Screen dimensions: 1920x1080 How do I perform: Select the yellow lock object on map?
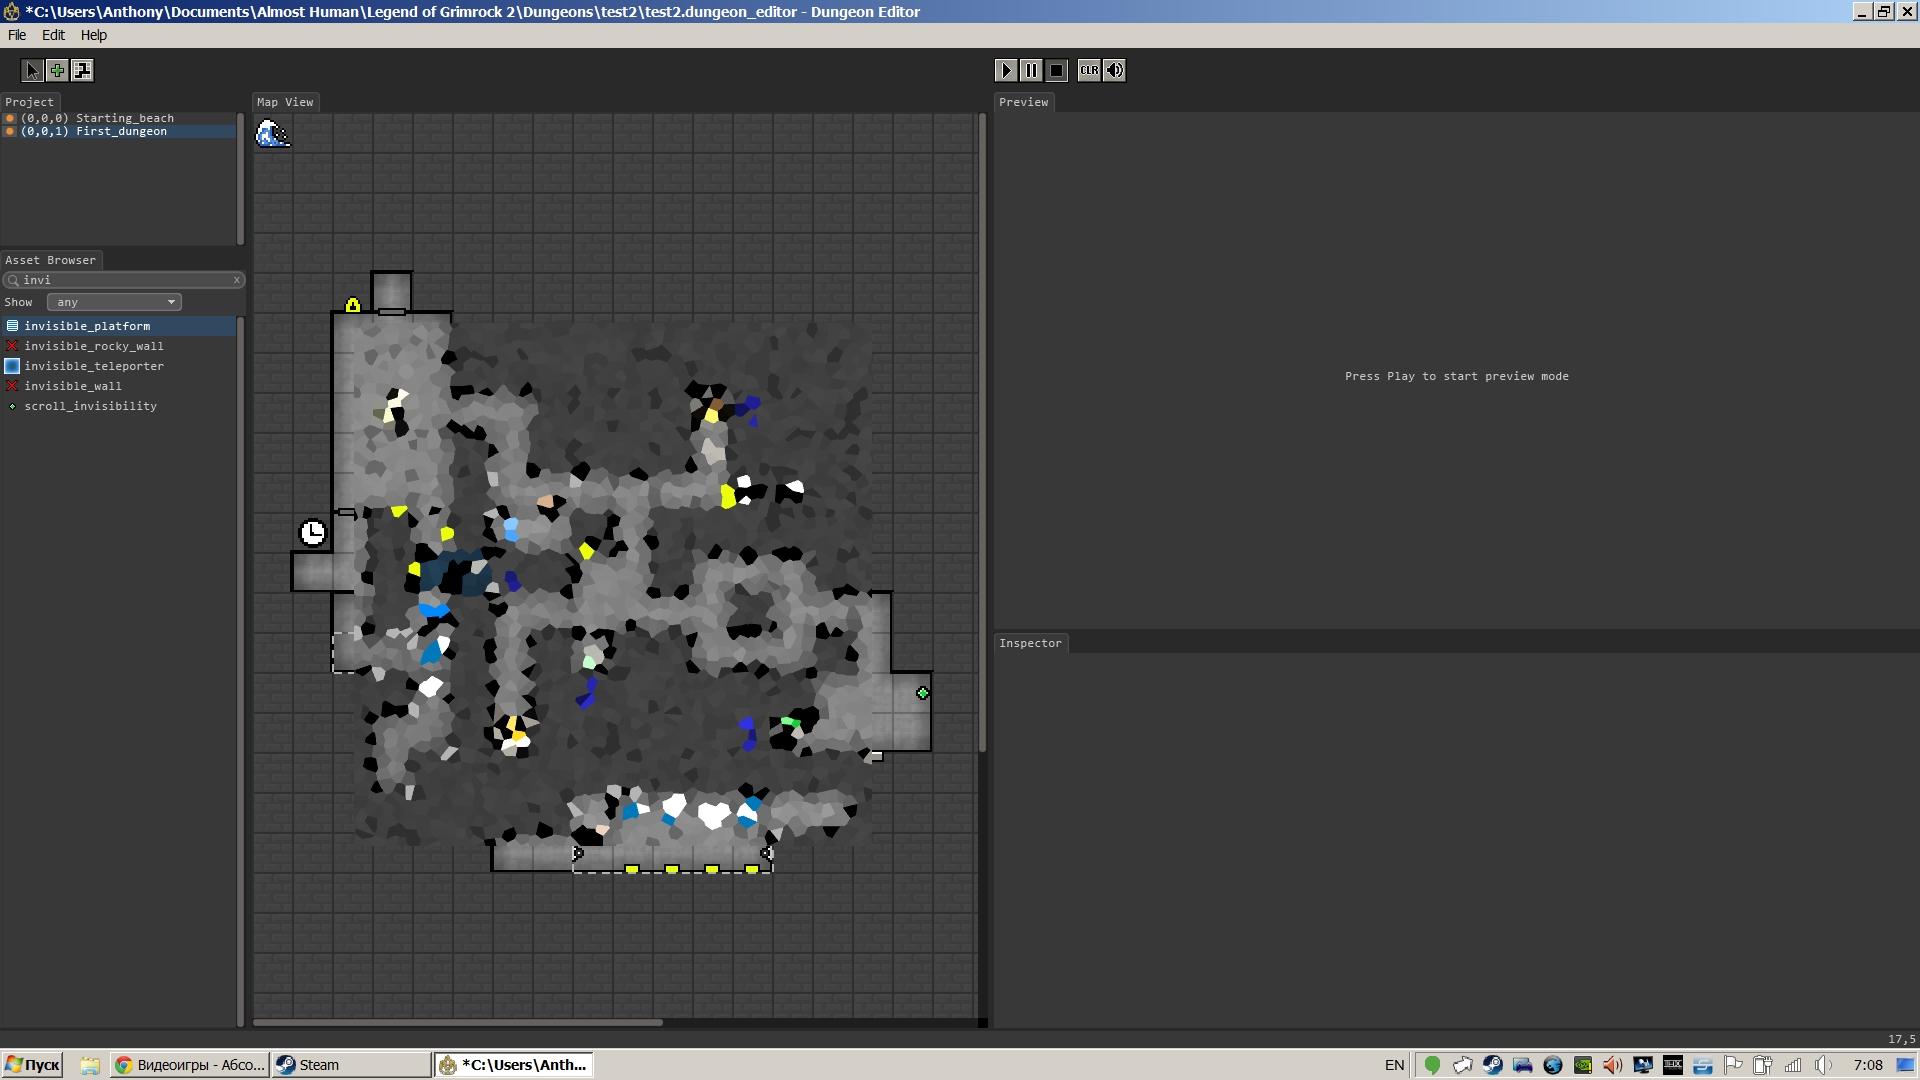click(x=352, y=305)
